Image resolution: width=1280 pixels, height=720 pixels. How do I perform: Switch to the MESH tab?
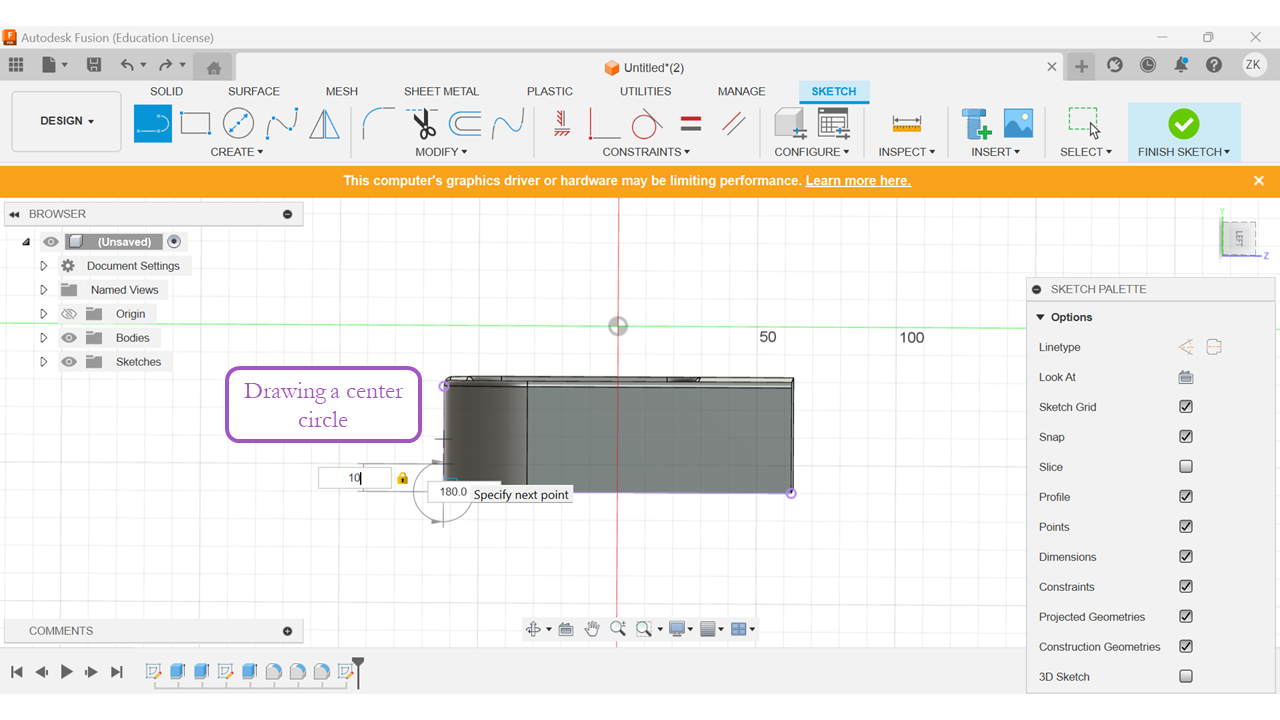(x=342, y=91)
